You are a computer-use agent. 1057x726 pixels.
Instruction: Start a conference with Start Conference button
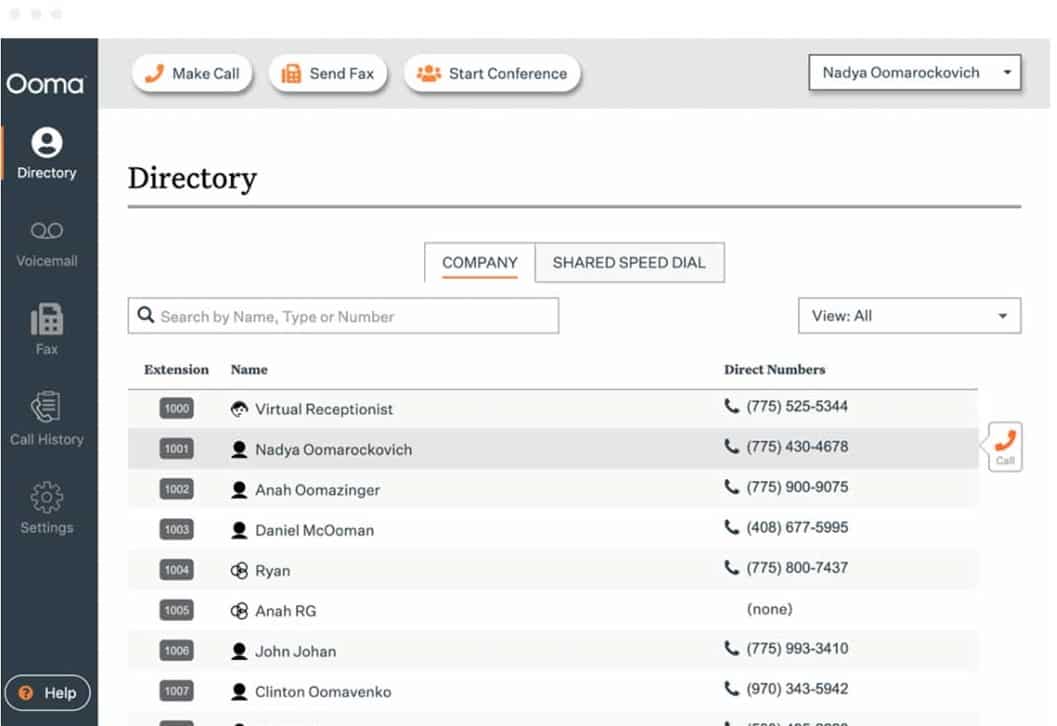click(x=492, y=74)
